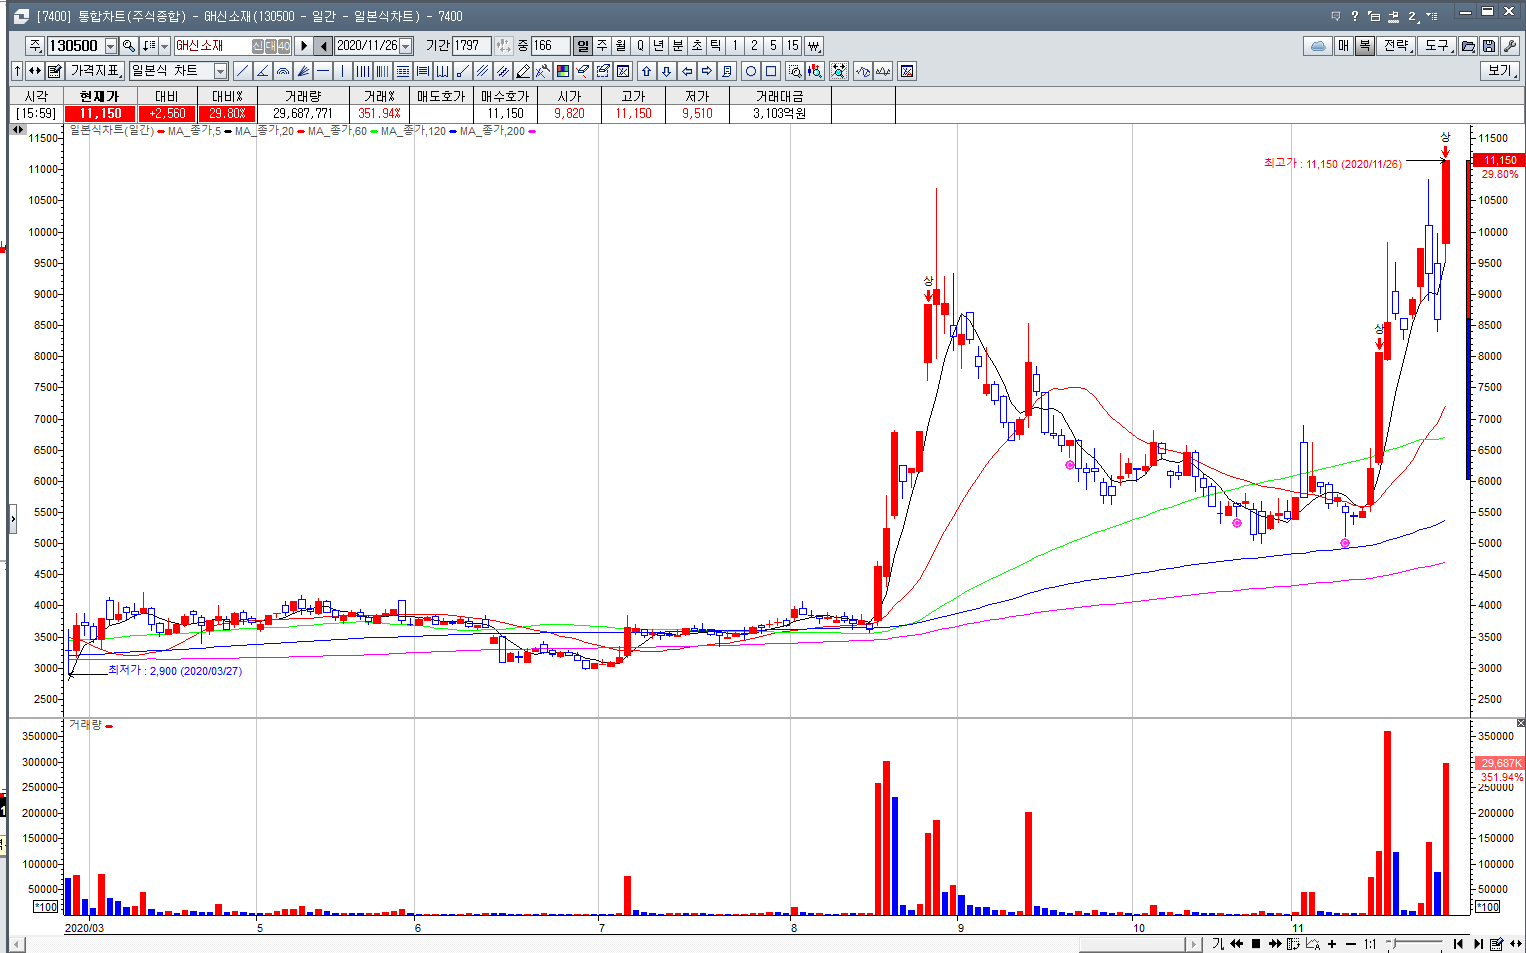Click the 주 stock type button

35,46
